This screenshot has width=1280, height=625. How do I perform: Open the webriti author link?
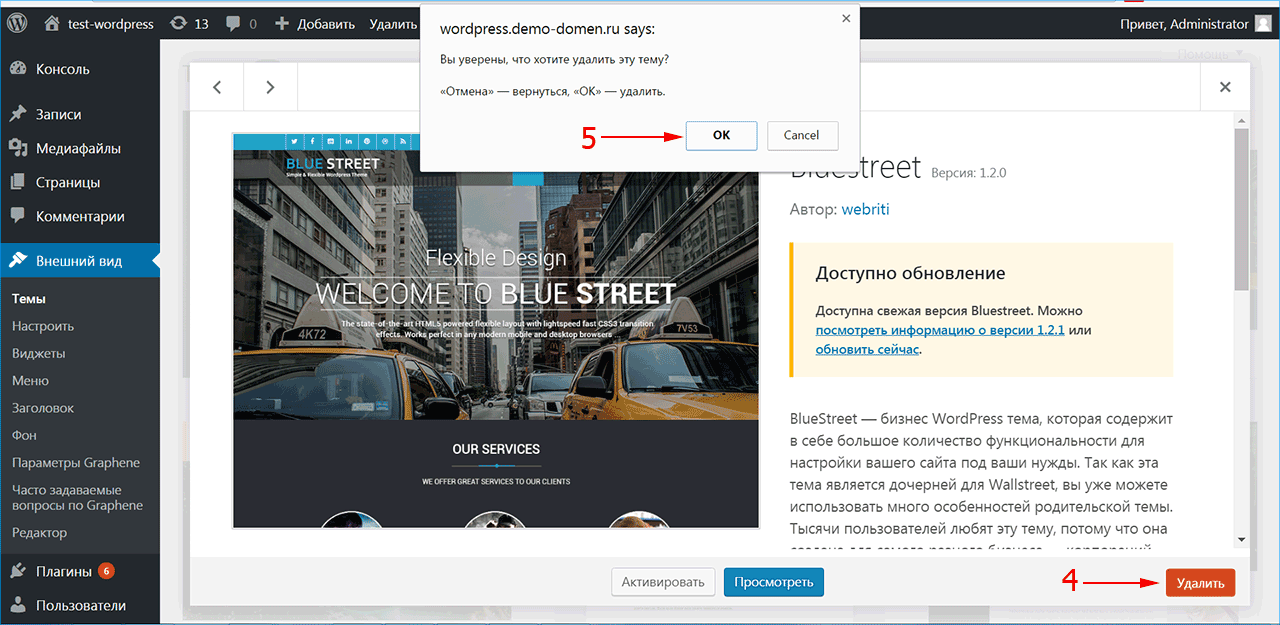coord(865,210)
